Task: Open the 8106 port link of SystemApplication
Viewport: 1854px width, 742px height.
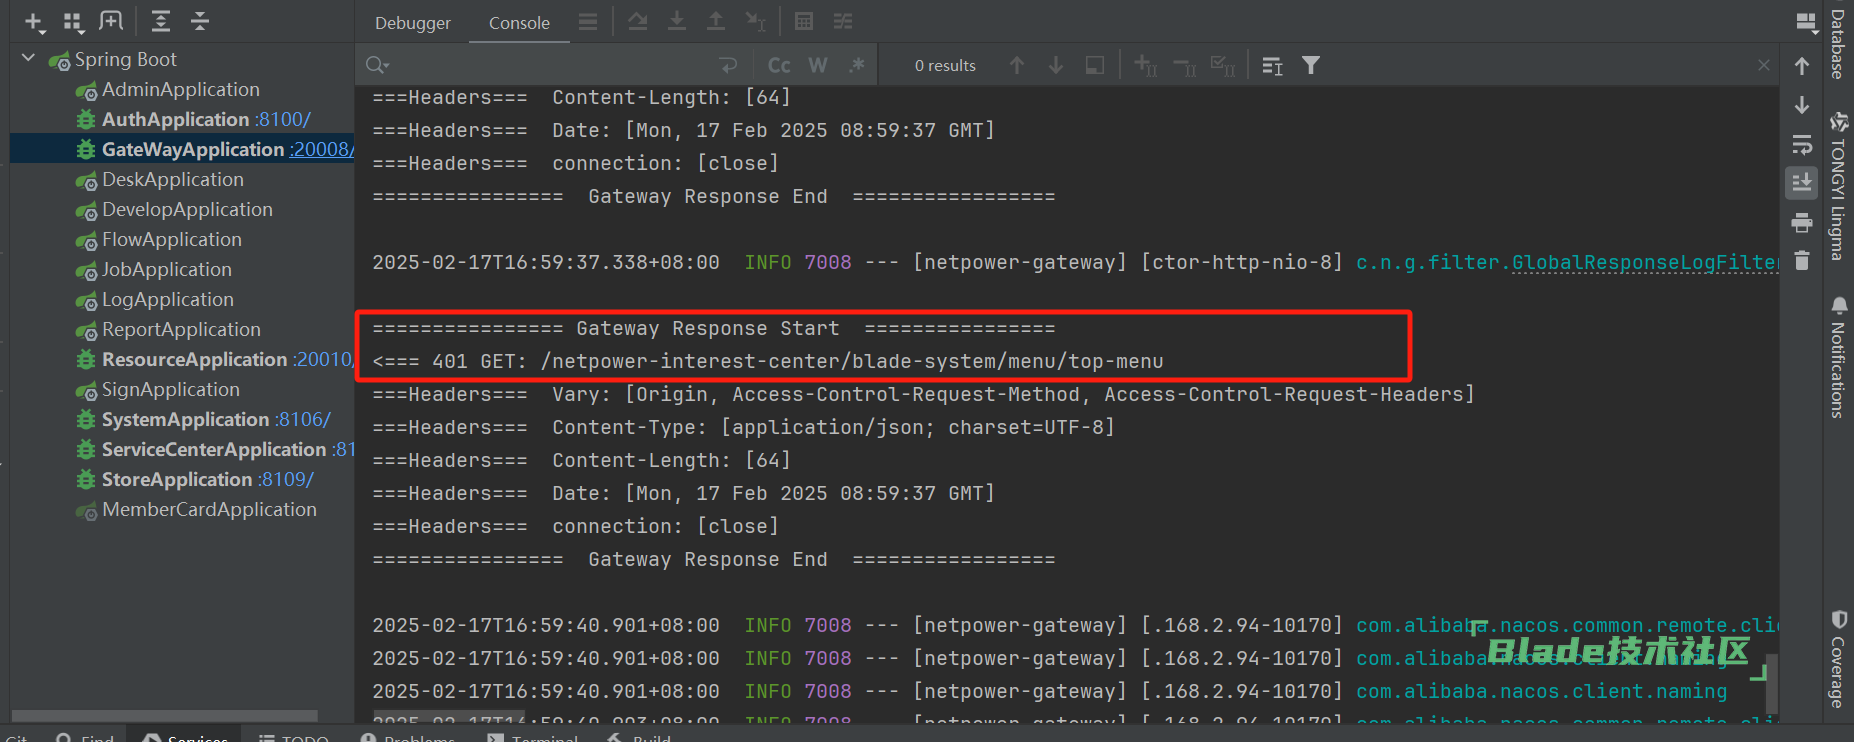Action: click(304, 419)
